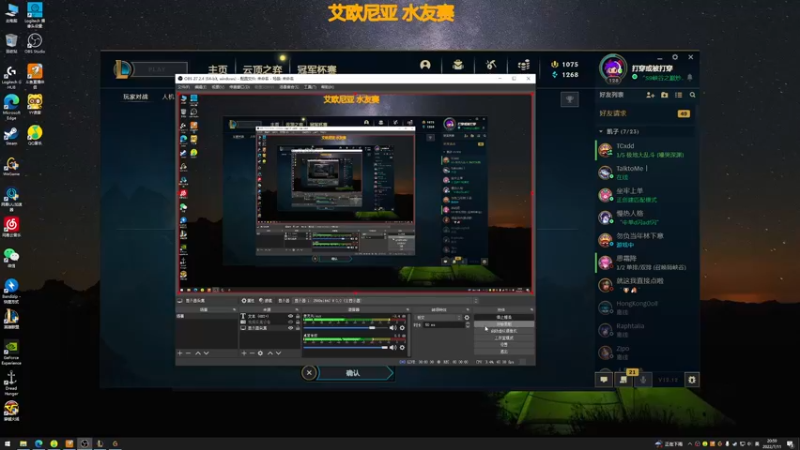
Task: Open friend requests row with 49 badge
Action: click(x=645, y=113)
